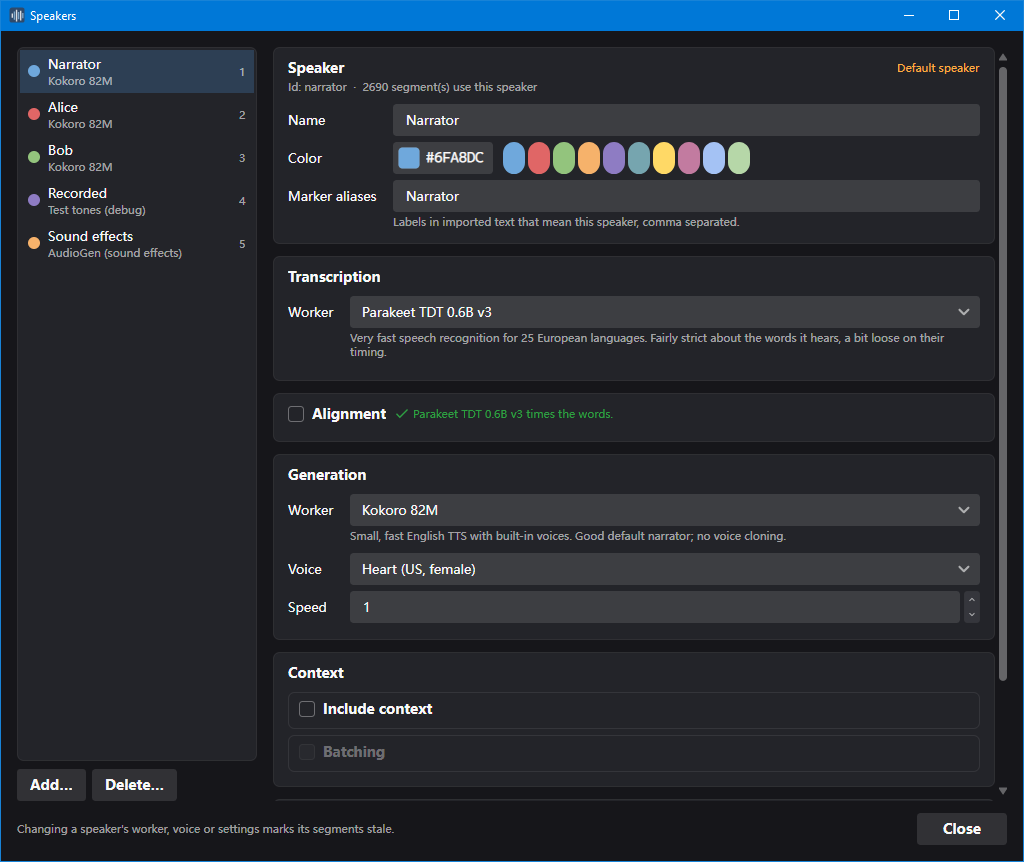The width and height of the screenshot is (1024, 862).
Task: Click the Close button at bottom right
Action: point(961,829)
